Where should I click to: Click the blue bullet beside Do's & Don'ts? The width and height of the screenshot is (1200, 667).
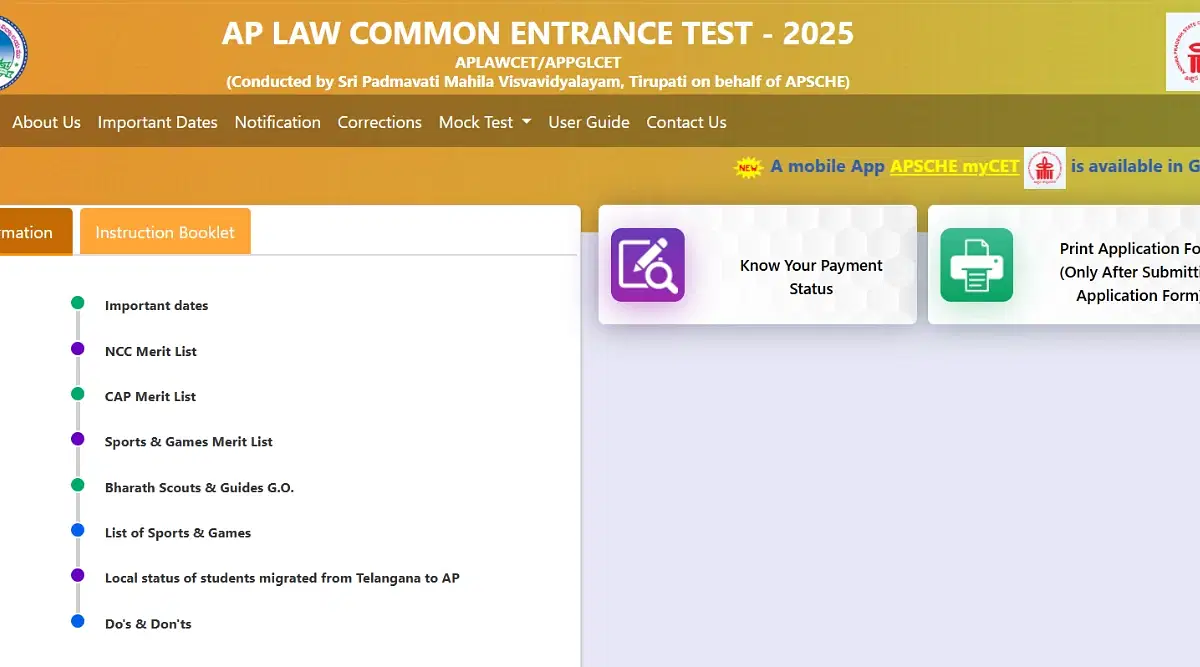[78, 621]
